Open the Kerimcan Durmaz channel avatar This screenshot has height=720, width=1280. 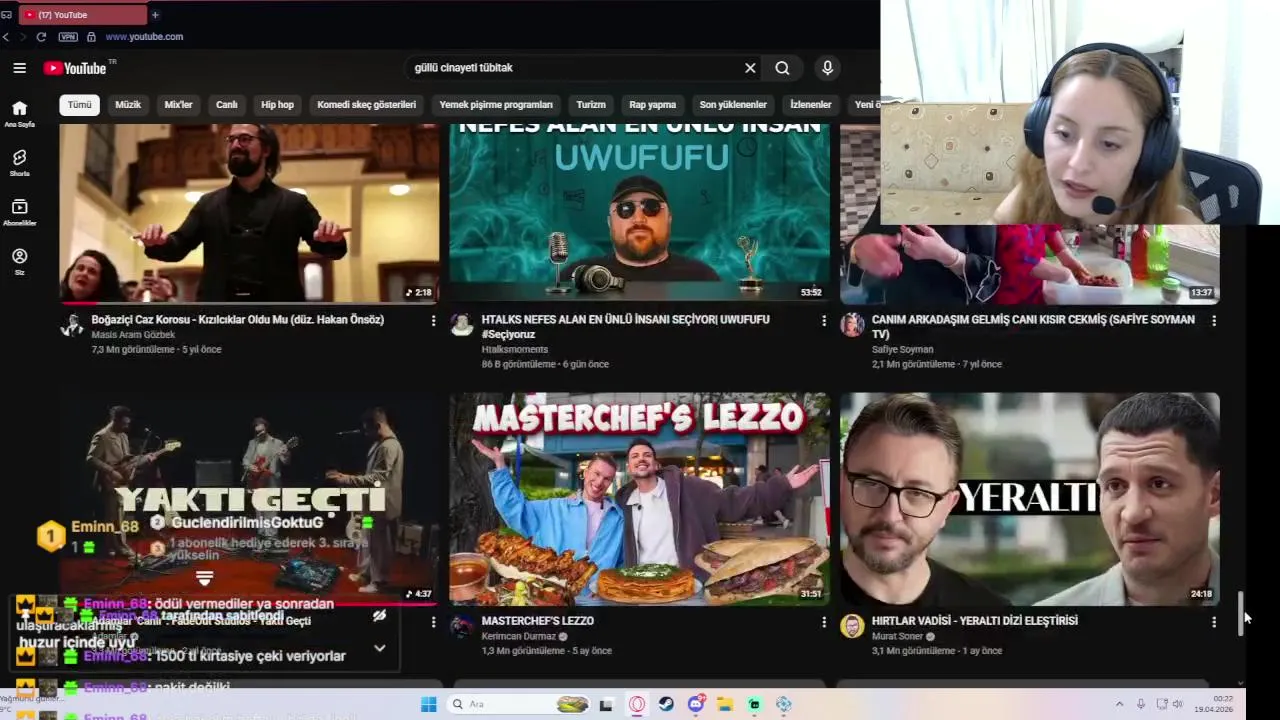point(462,626)
